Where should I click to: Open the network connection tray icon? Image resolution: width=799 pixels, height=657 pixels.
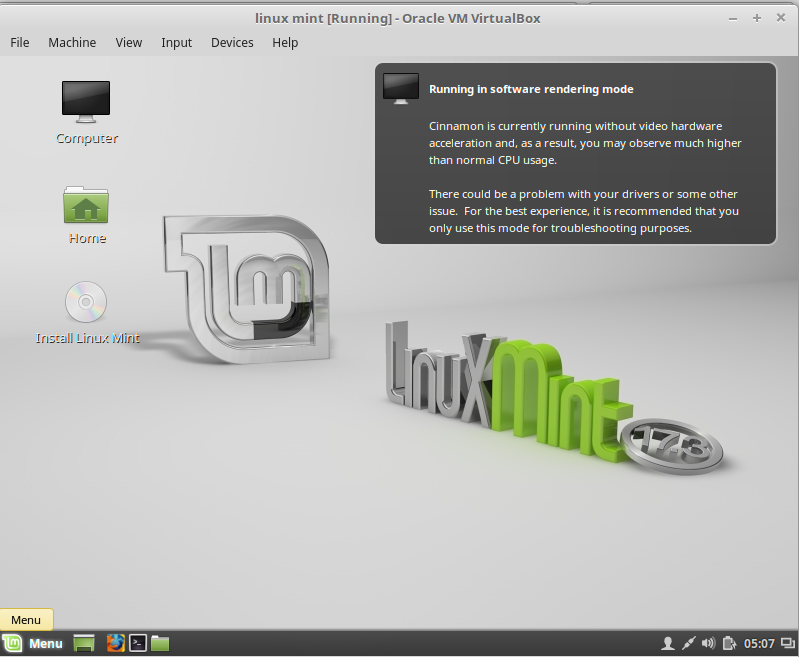[x=688, y=643]
